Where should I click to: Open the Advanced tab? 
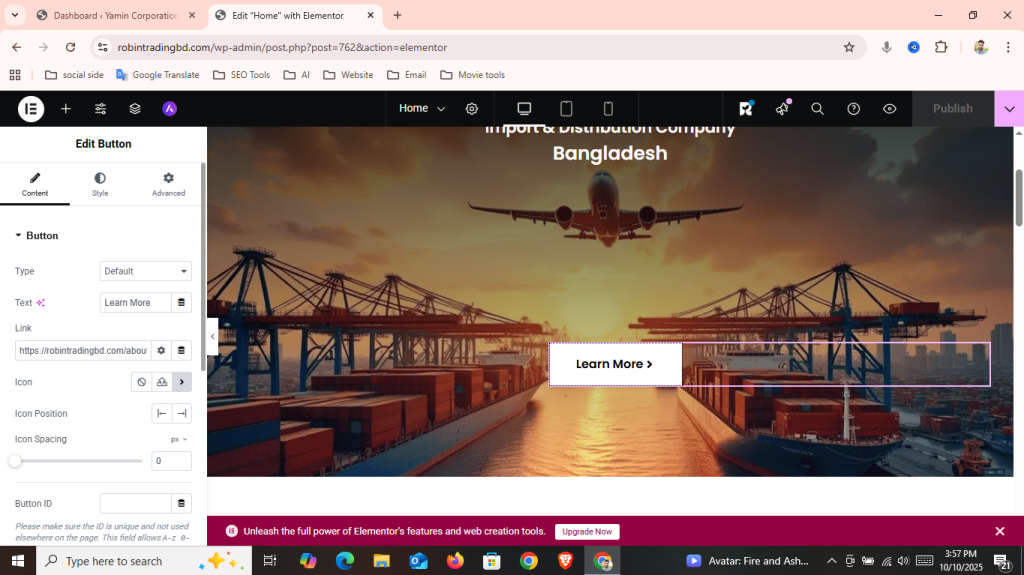[168, 184]
